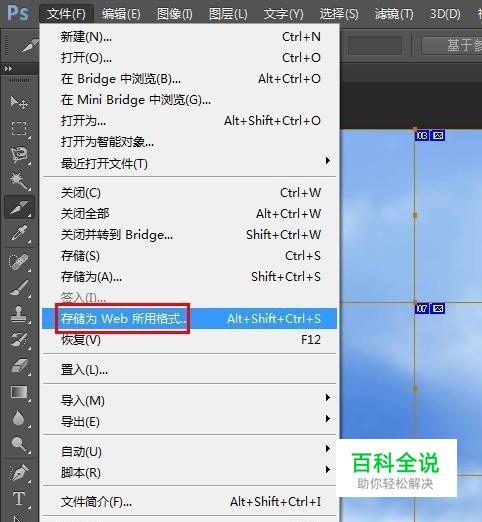482x522 pixels.
Task: Select the Gradient tool
Action: (x=19, y=392)
